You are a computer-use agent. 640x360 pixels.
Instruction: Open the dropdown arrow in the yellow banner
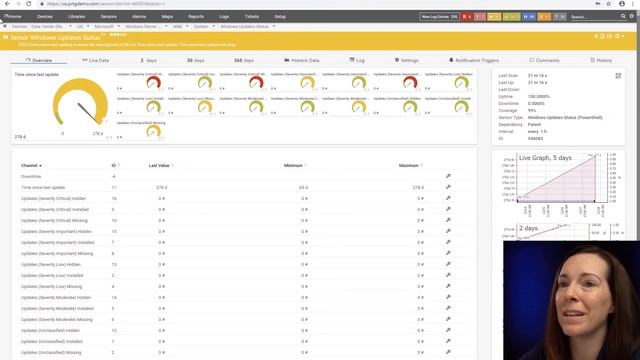623,36
